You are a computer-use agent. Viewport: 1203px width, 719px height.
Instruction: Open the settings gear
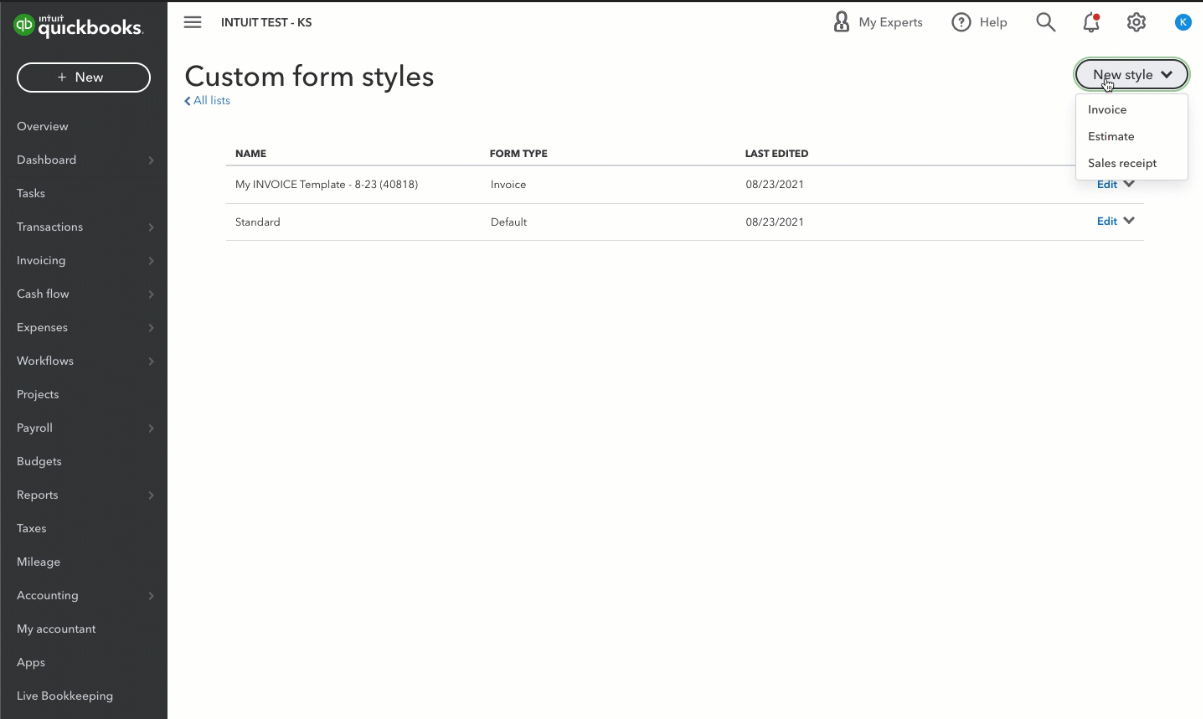(1136, 22)
